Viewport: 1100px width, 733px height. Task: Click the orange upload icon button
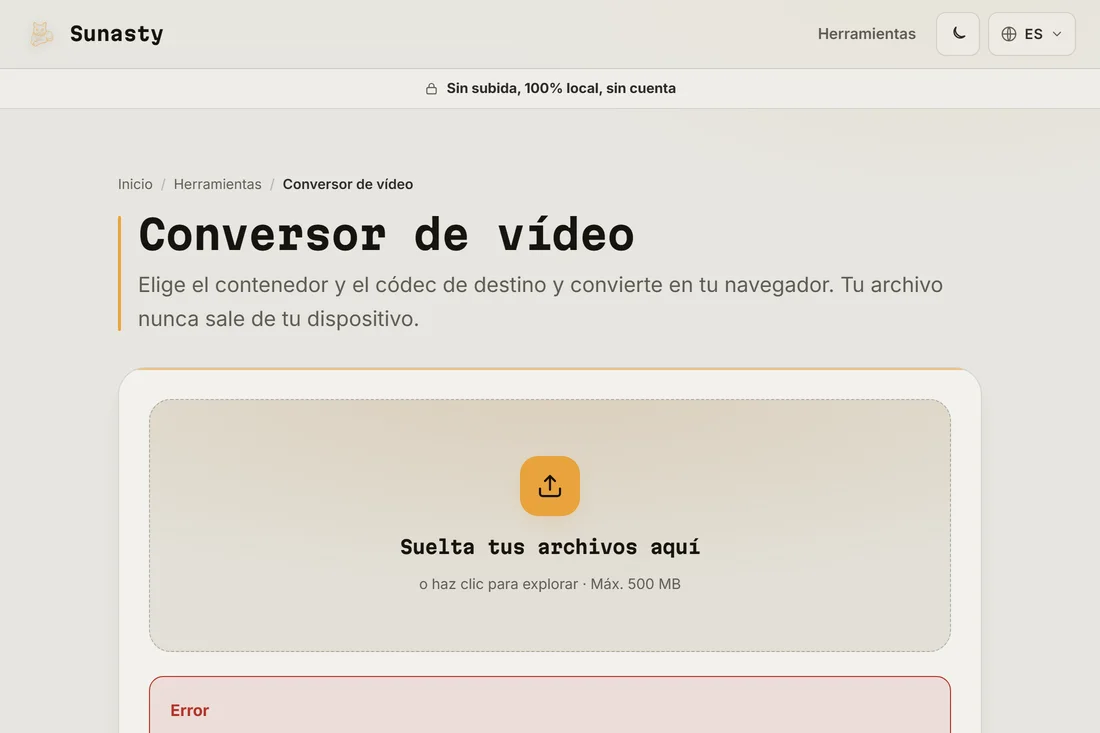click(x=550, y=486)
